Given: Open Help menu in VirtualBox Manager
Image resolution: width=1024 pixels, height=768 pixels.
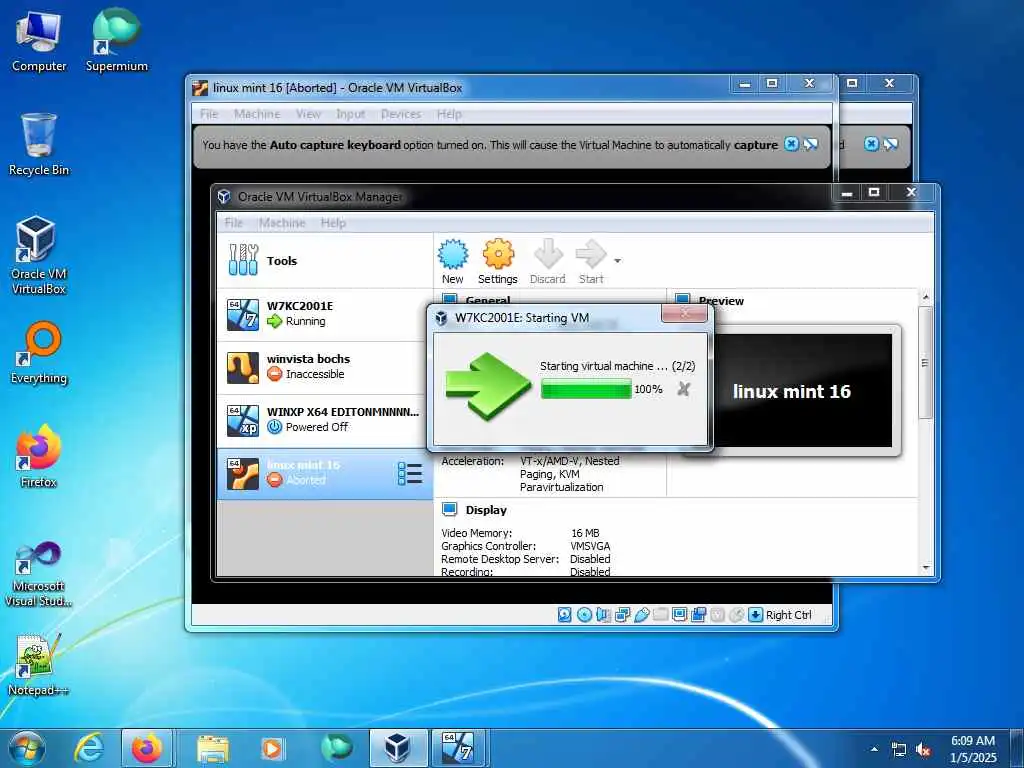Looking at the screenshot, I should click(333, 223).
